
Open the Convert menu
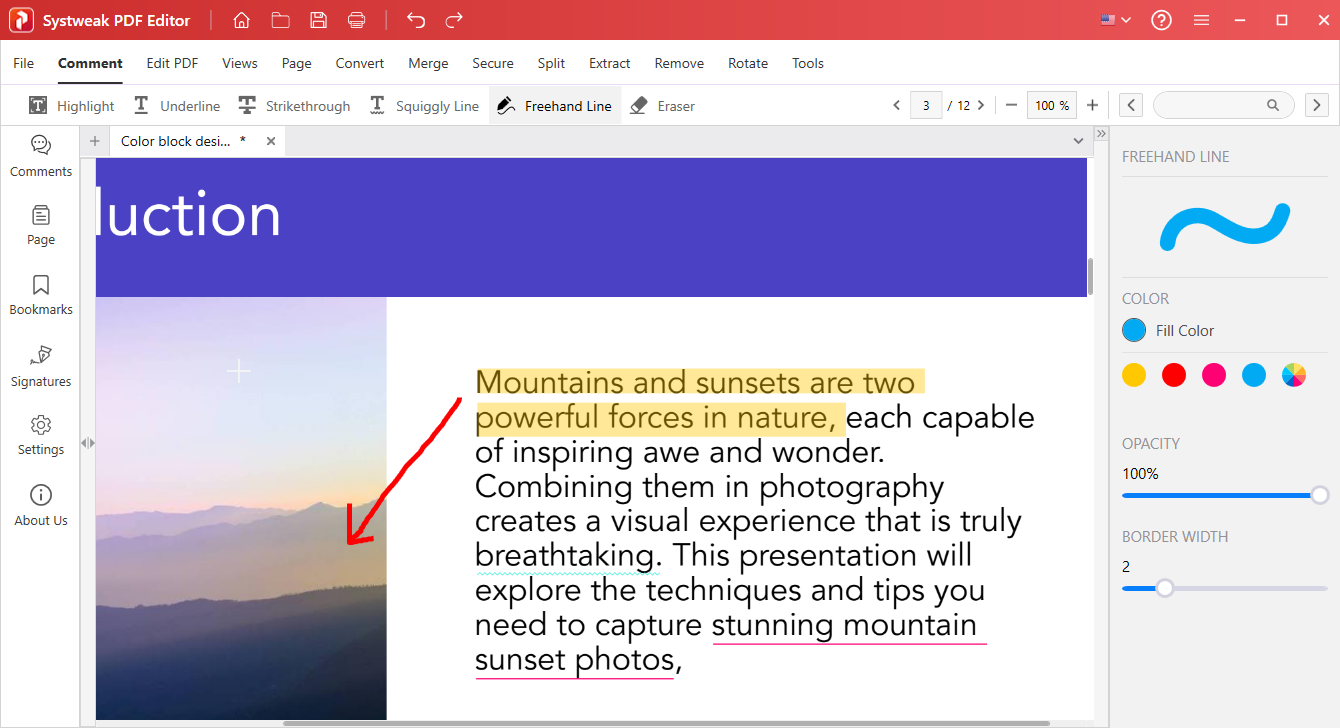tap(360, 63)
